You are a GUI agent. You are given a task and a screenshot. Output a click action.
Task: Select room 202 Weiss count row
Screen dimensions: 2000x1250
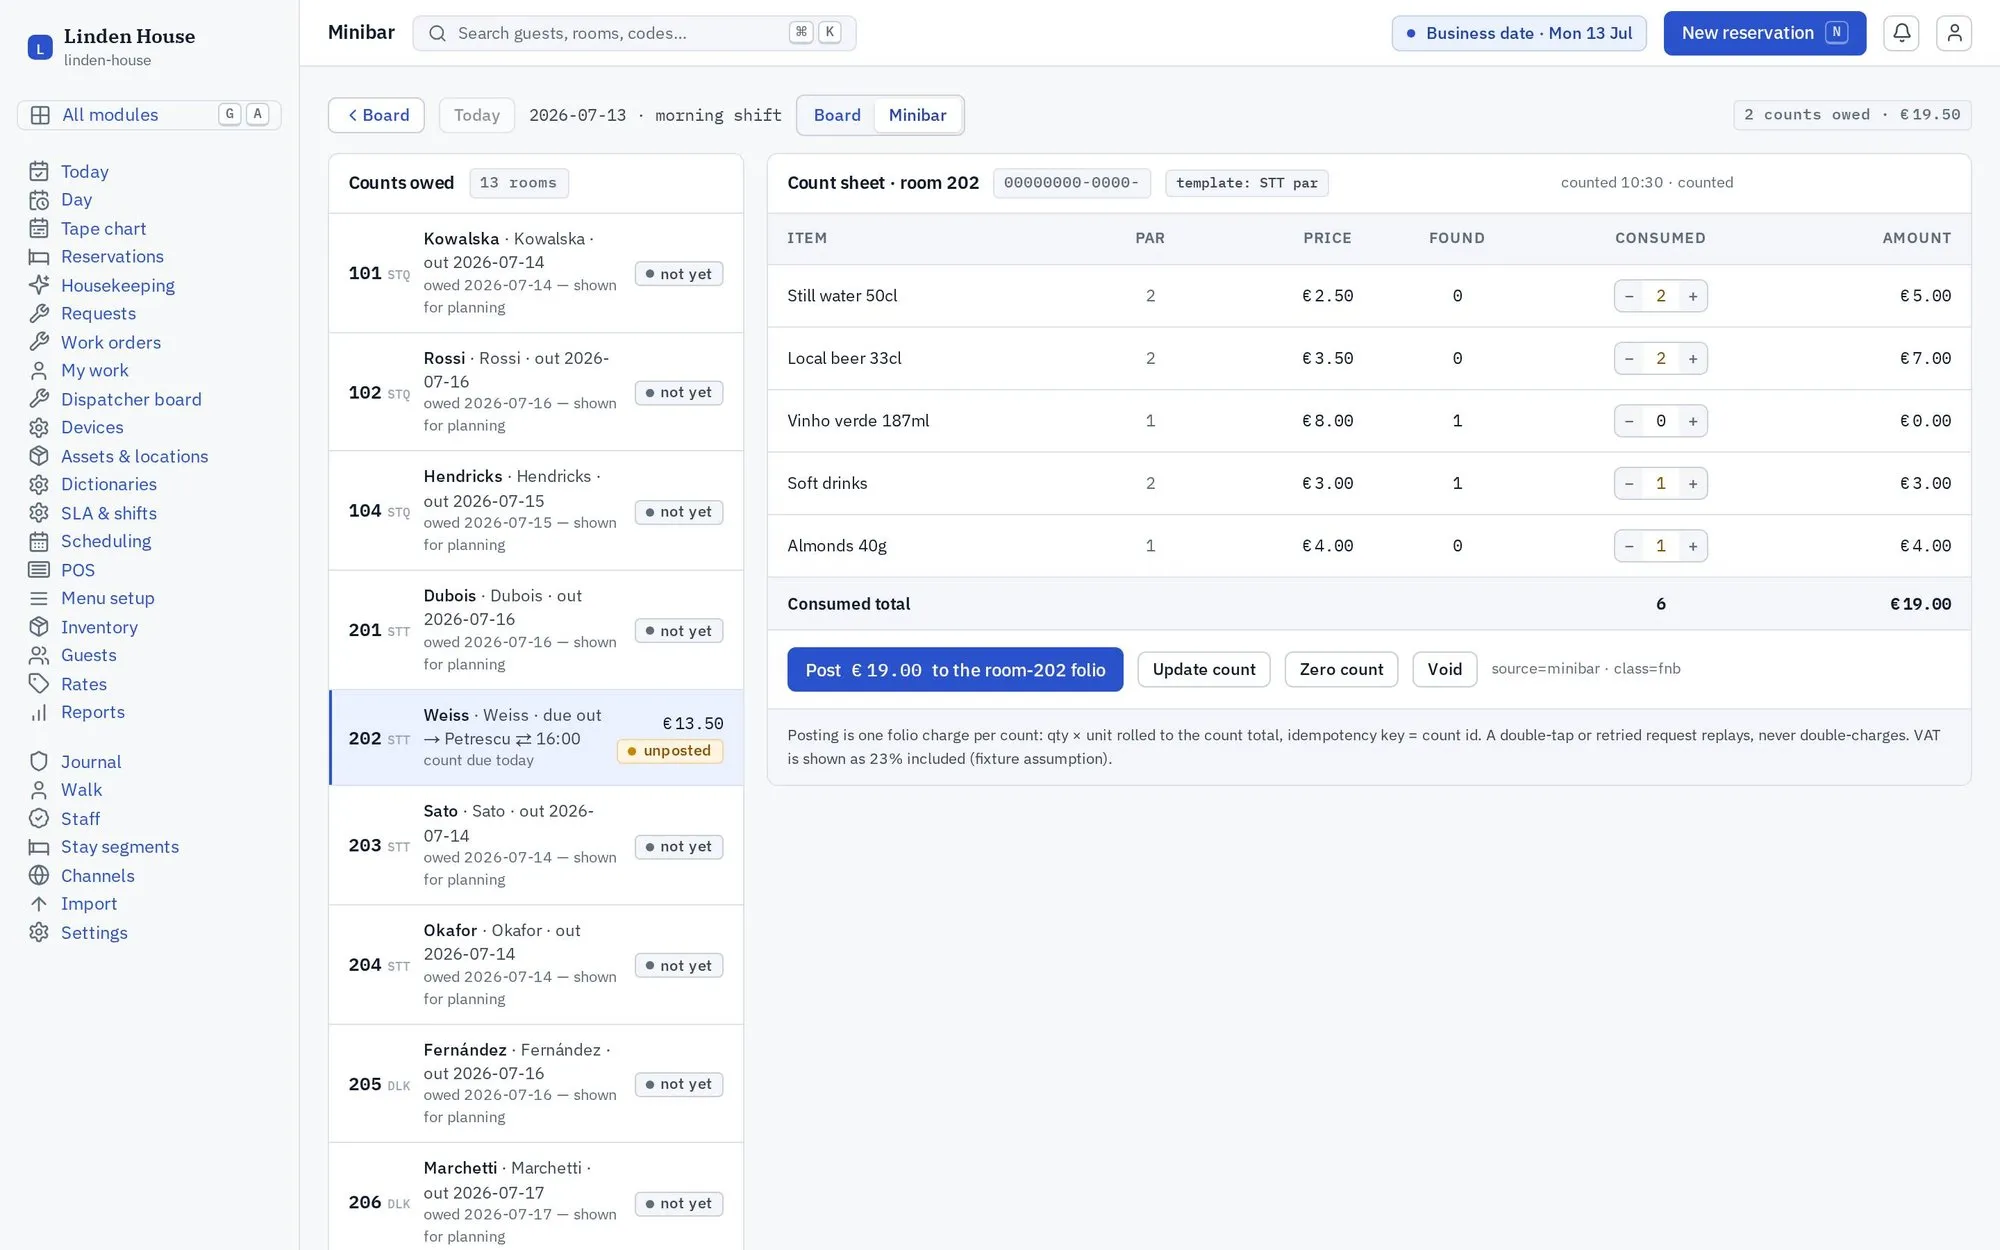click(x=536, y=738)
